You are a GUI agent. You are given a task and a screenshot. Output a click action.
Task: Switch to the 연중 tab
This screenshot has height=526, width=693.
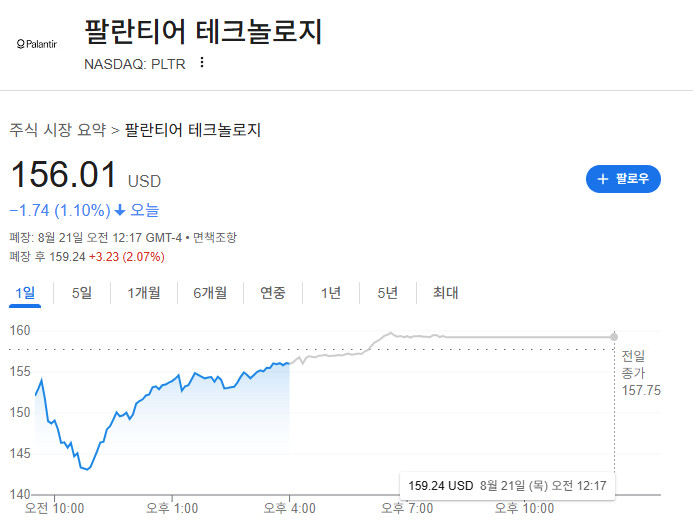coord(273,293)
